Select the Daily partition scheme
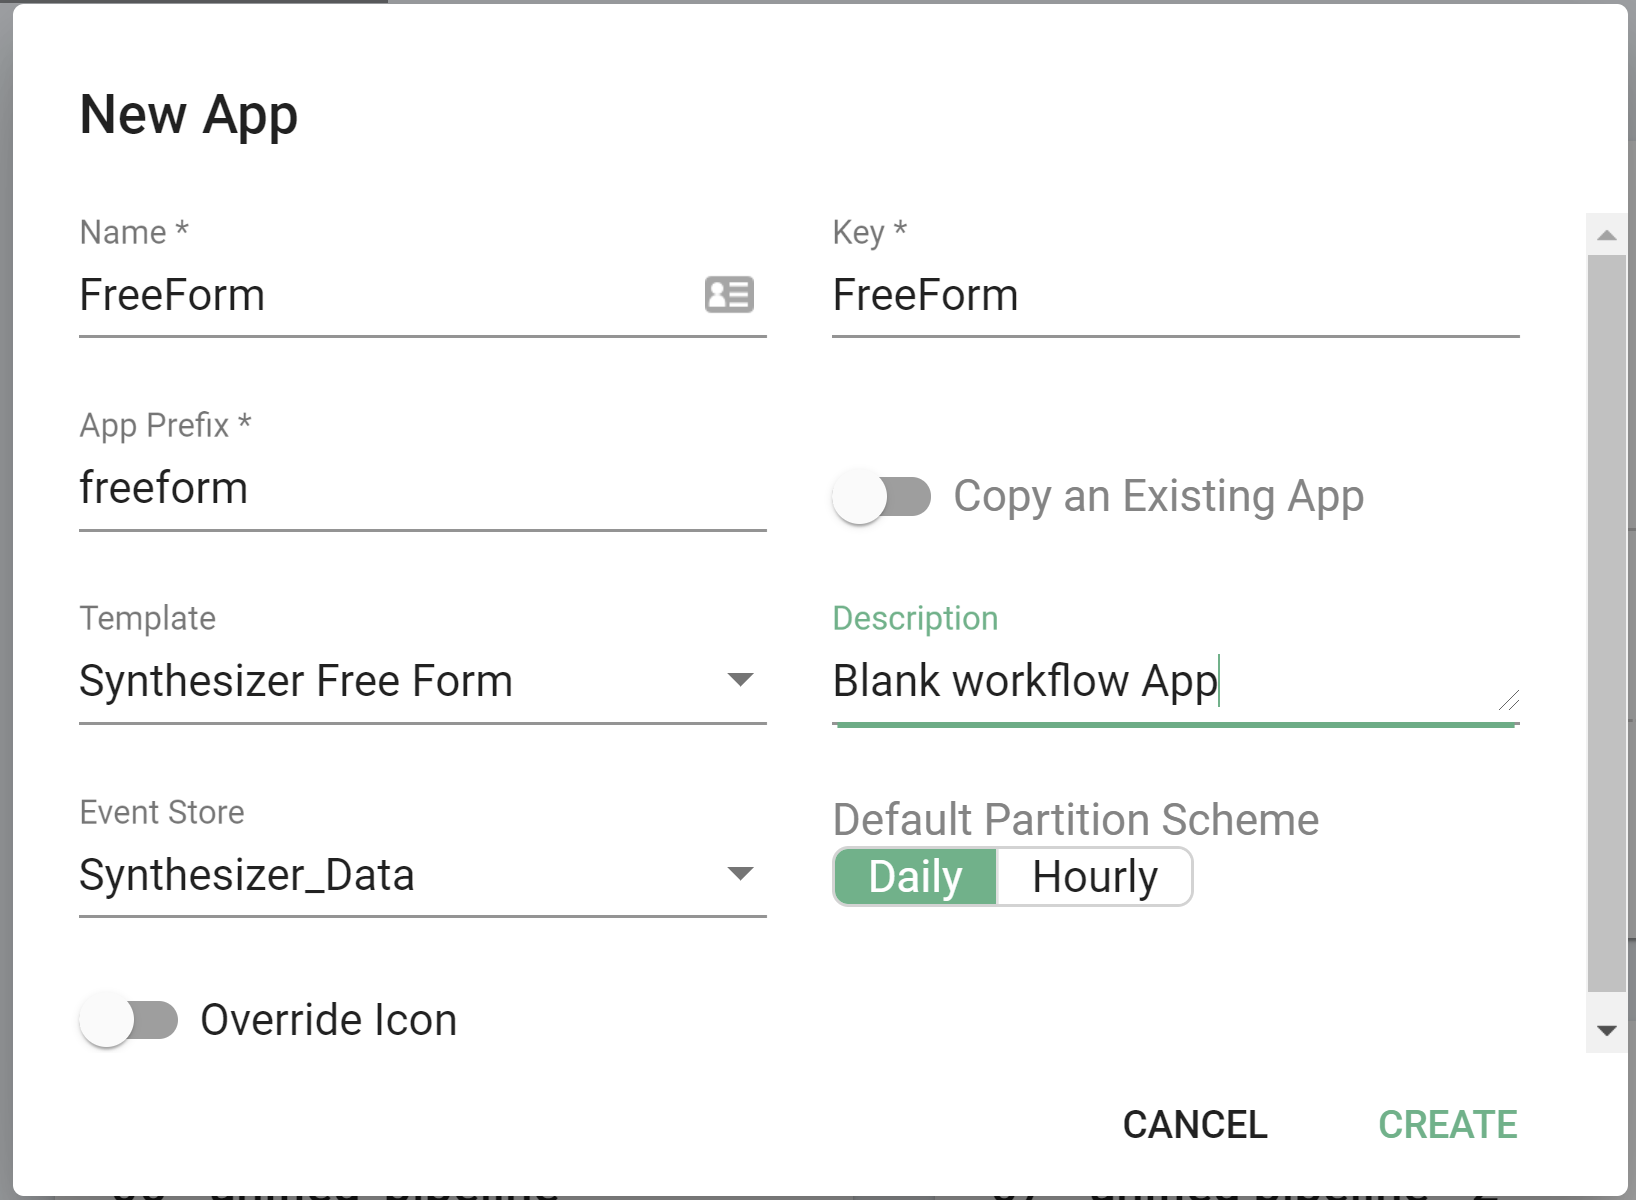The width and height of the screenshot is (1636, 1200). tap(915, 877)
